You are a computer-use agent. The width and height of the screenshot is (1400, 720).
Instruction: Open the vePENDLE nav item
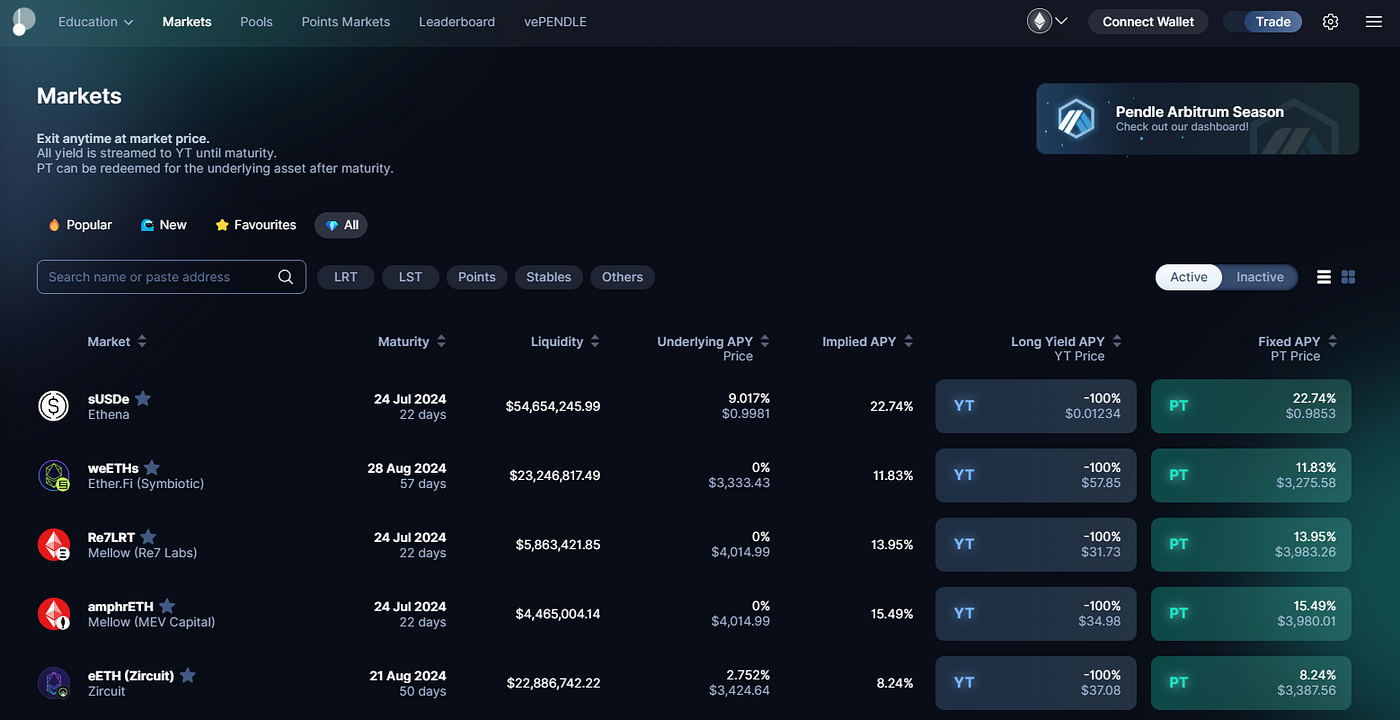[555, 22]
